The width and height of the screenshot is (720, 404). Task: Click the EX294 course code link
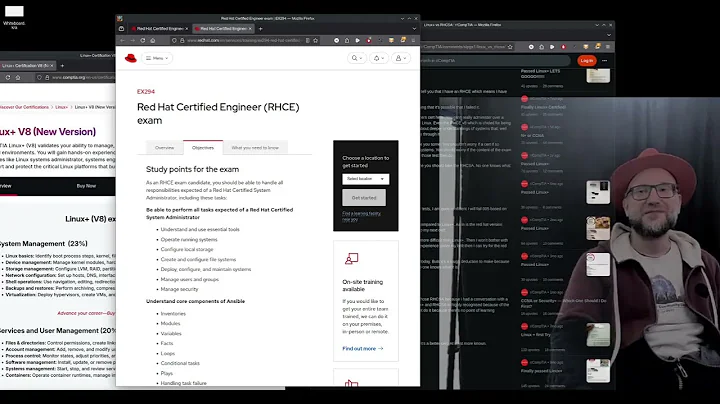[146, 91]
